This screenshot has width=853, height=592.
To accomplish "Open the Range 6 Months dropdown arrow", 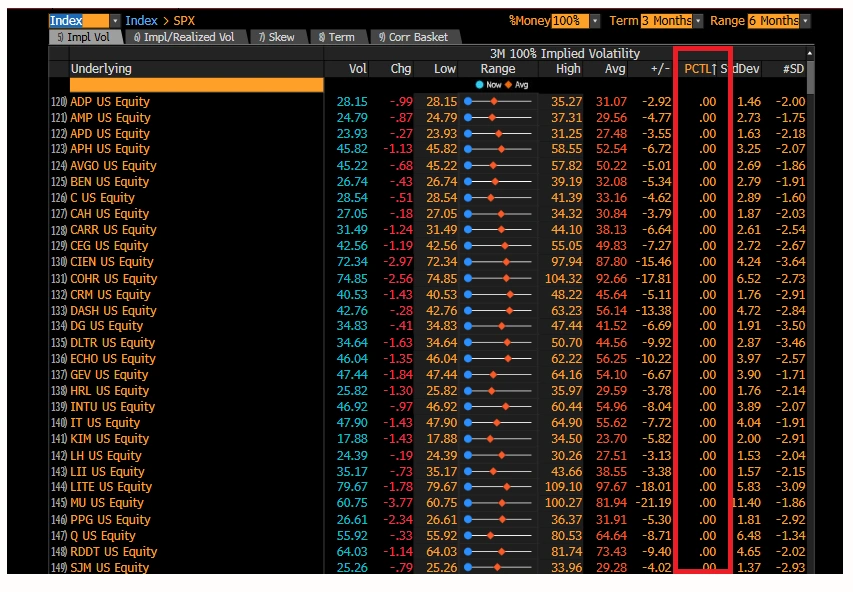I will coord(805,21).
